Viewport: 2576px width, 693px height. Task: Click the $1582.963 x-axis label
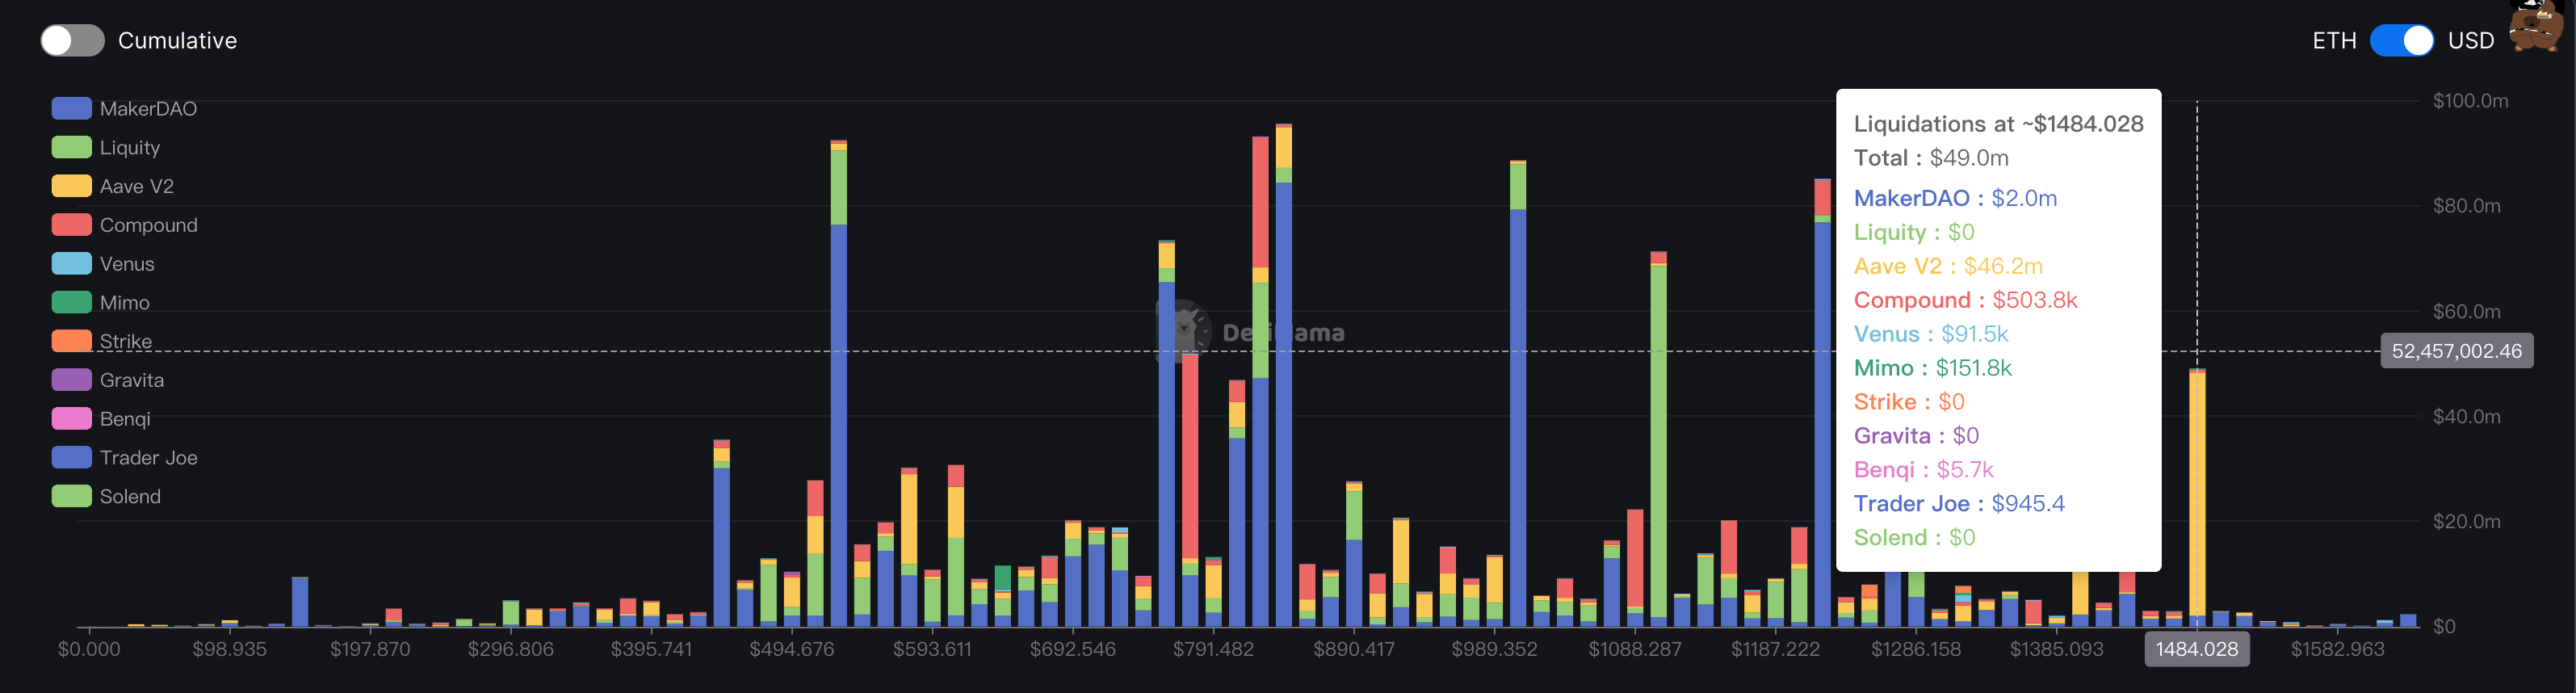tap(2337, 649)
